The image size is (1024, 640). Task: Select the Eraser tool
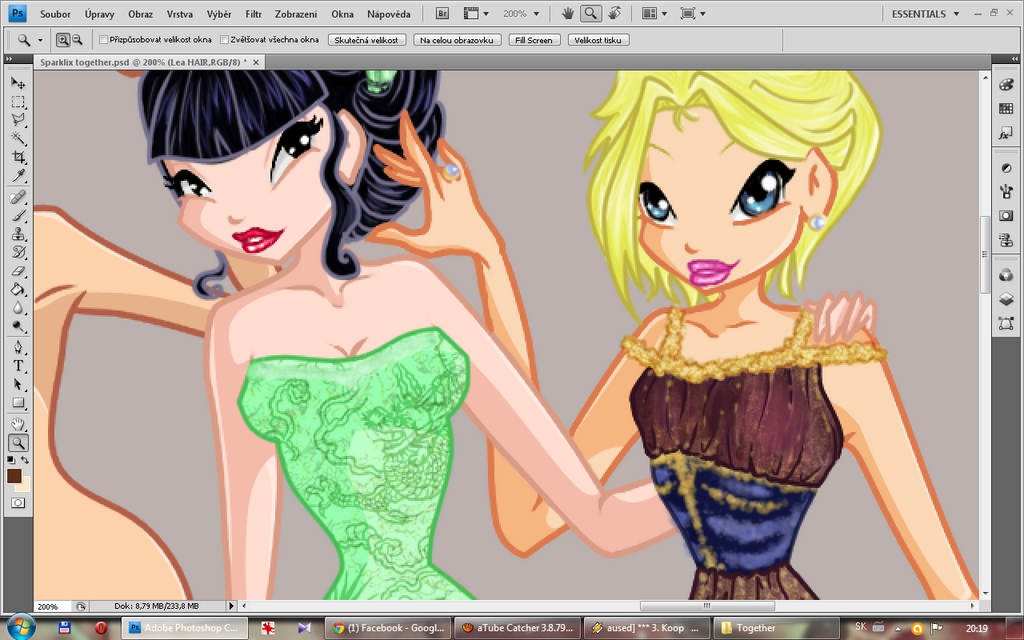coord(18,271)
